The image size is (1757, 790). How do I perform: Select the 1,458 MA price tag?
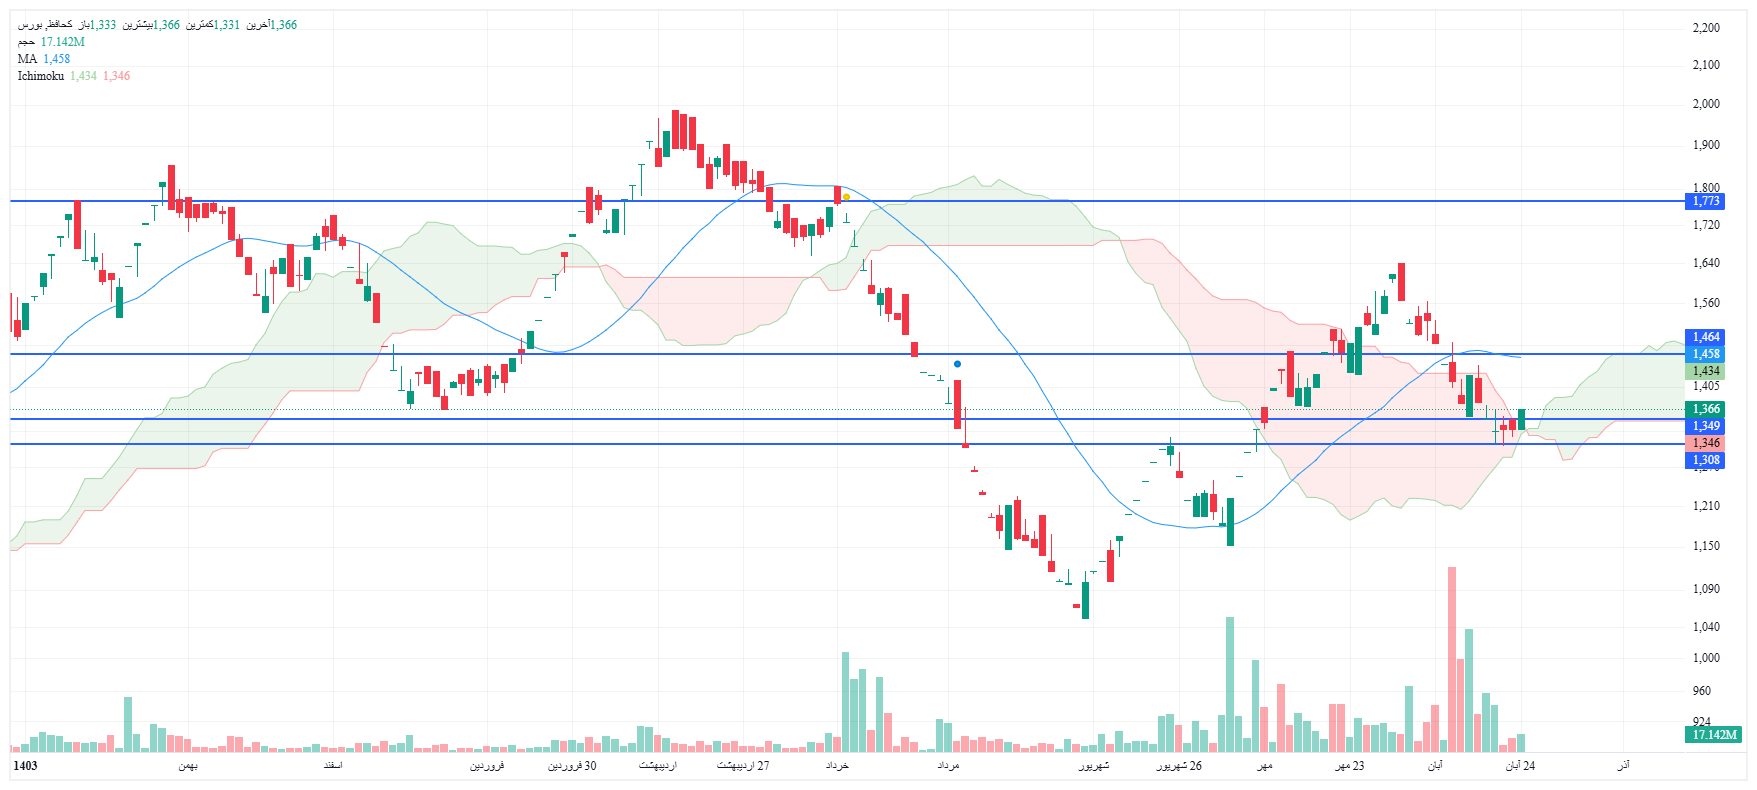pos(1705,354)
